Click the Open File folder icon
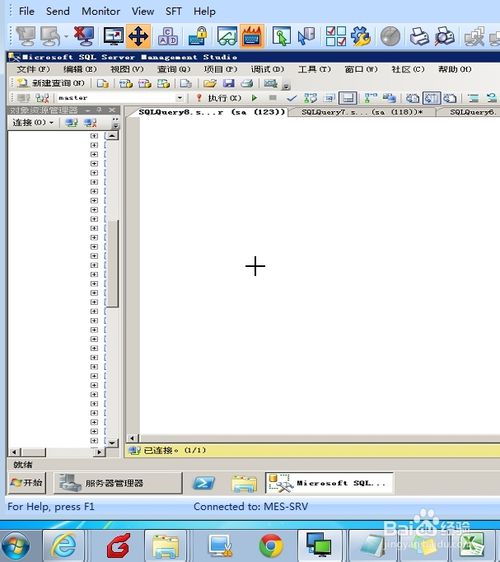 [210, 84]
